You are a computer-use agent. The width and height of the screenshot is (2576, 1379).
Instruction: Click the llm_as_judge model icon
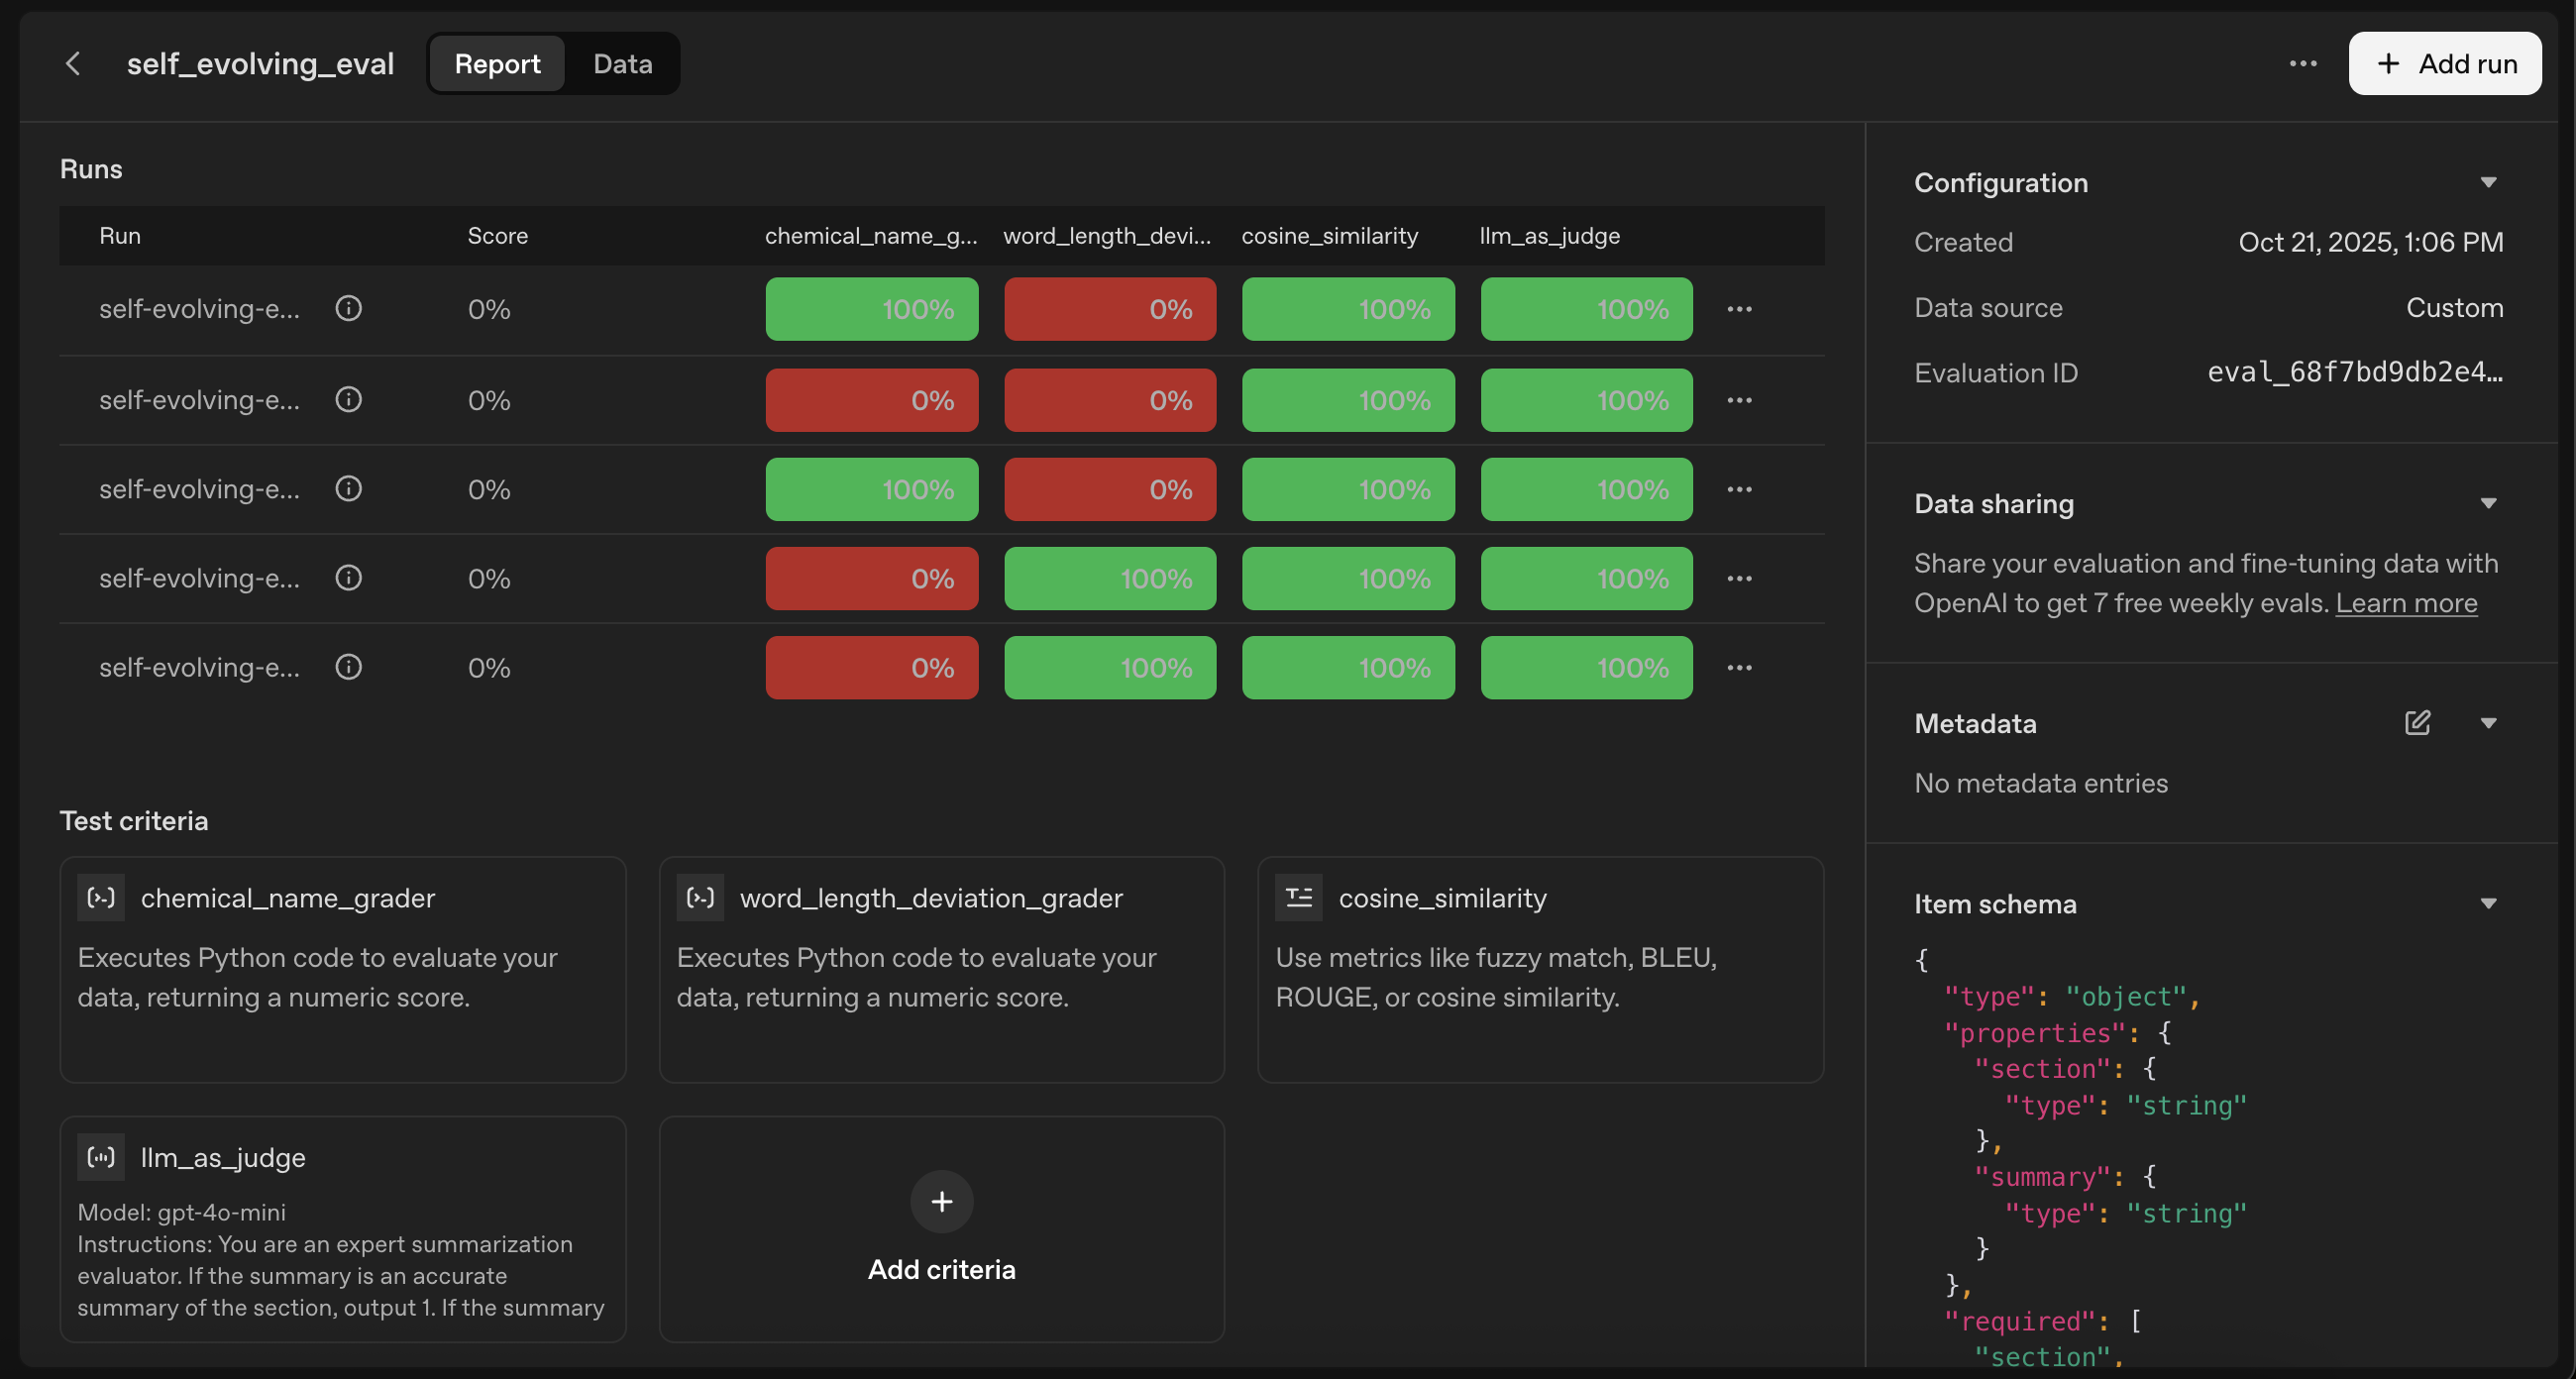(x=100, y=1157)
